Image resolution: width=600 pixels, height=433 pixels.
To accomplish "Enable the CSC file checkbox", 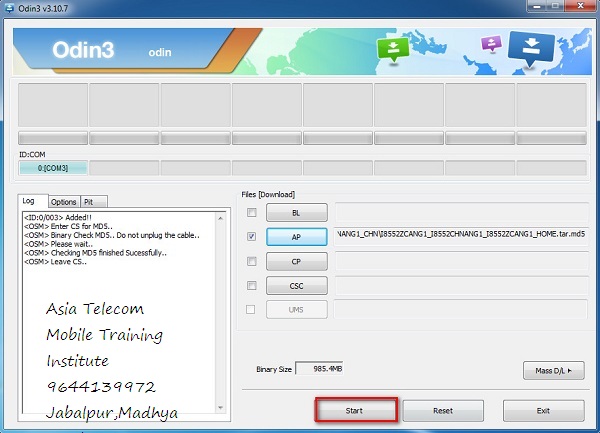I will 251,285.
